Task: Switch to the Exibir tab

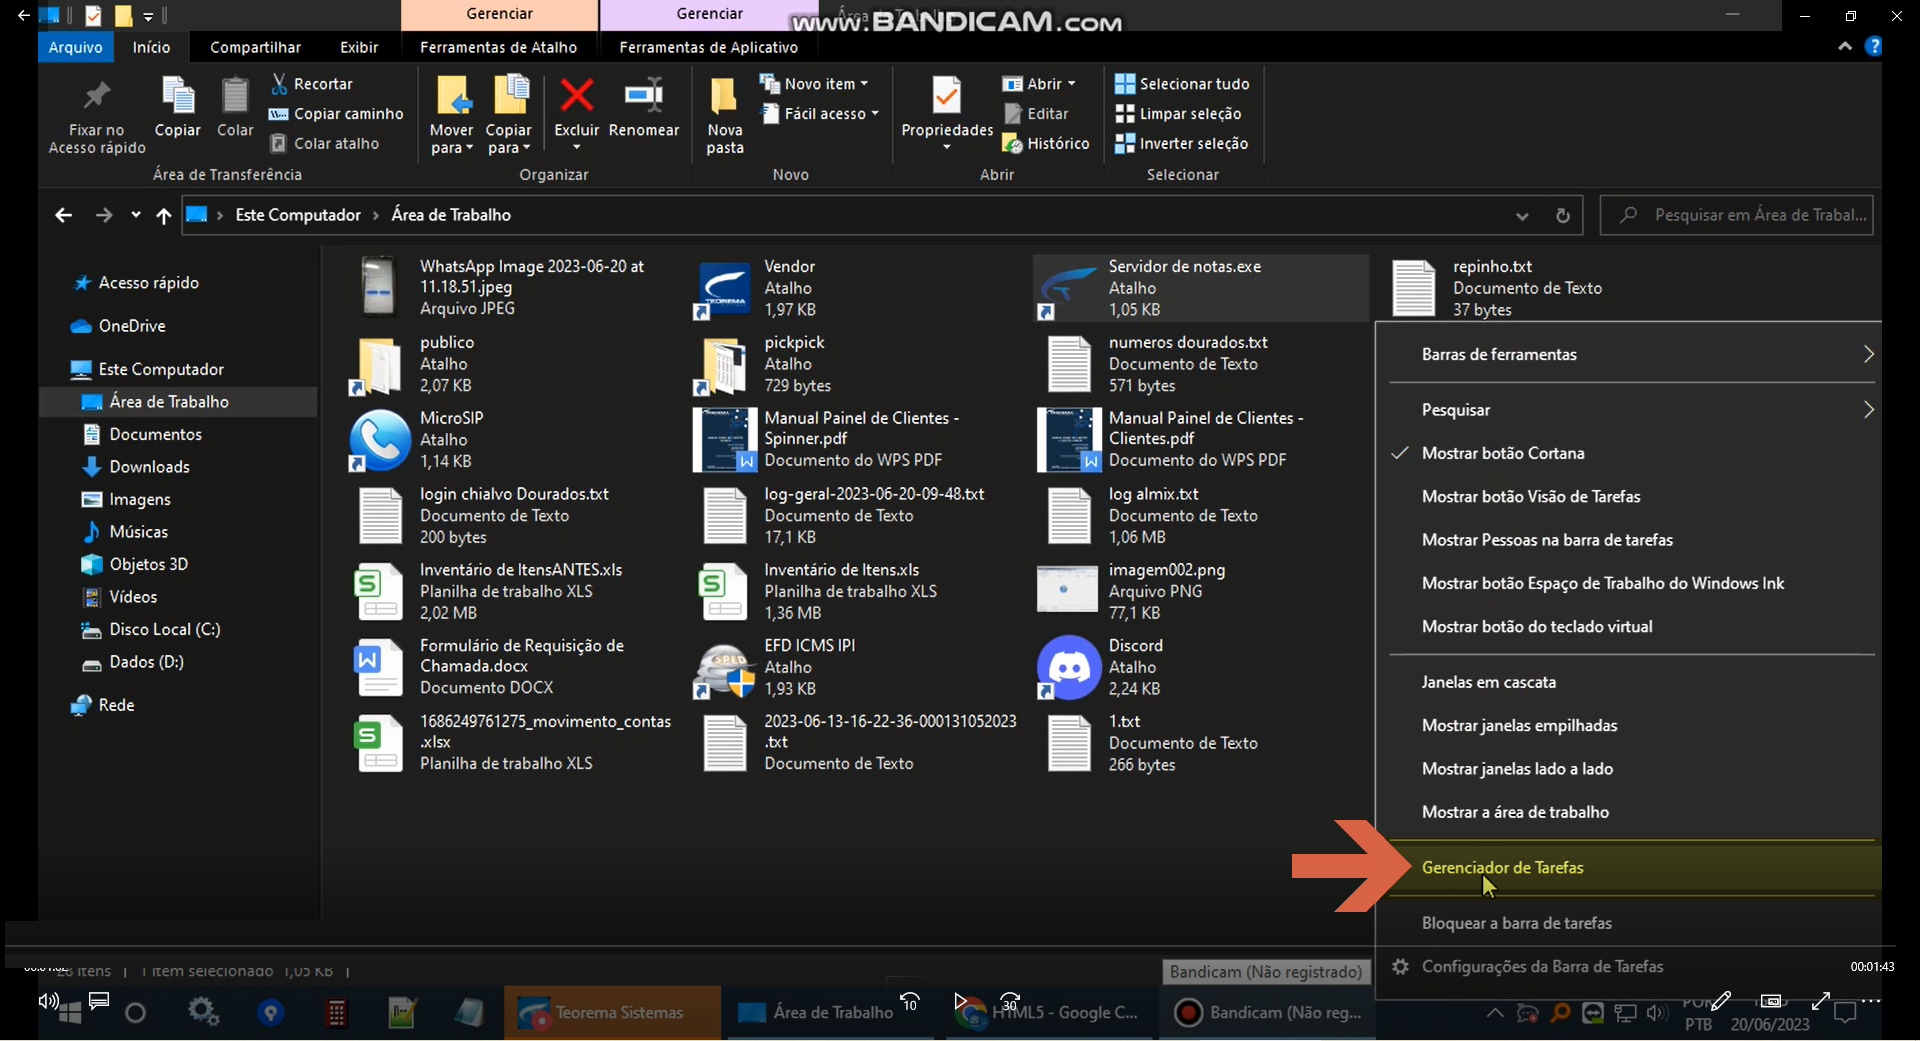Action: pyautogui.click(x=359, y=47)
